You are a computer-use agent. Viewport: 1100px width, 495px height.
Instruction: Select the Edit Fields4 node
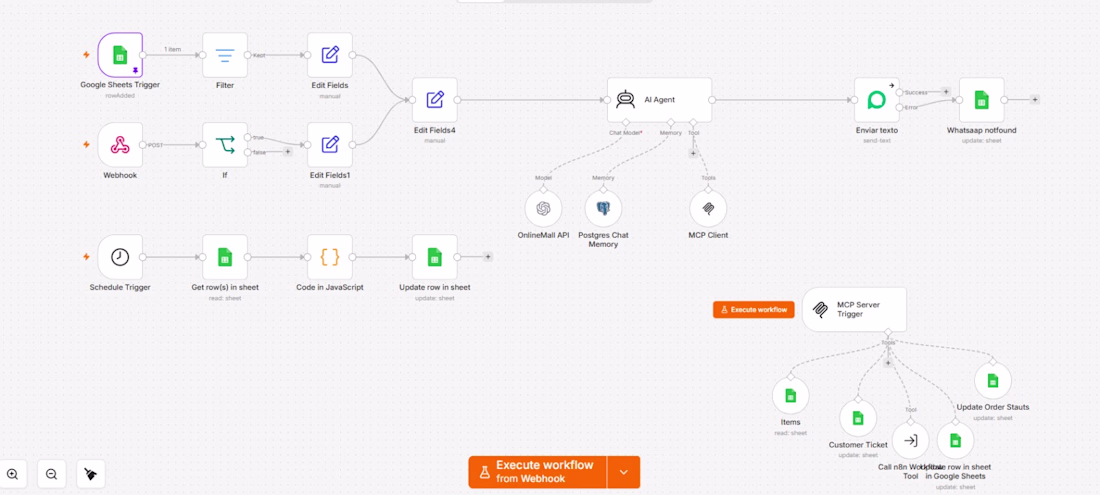coord(435,100)
